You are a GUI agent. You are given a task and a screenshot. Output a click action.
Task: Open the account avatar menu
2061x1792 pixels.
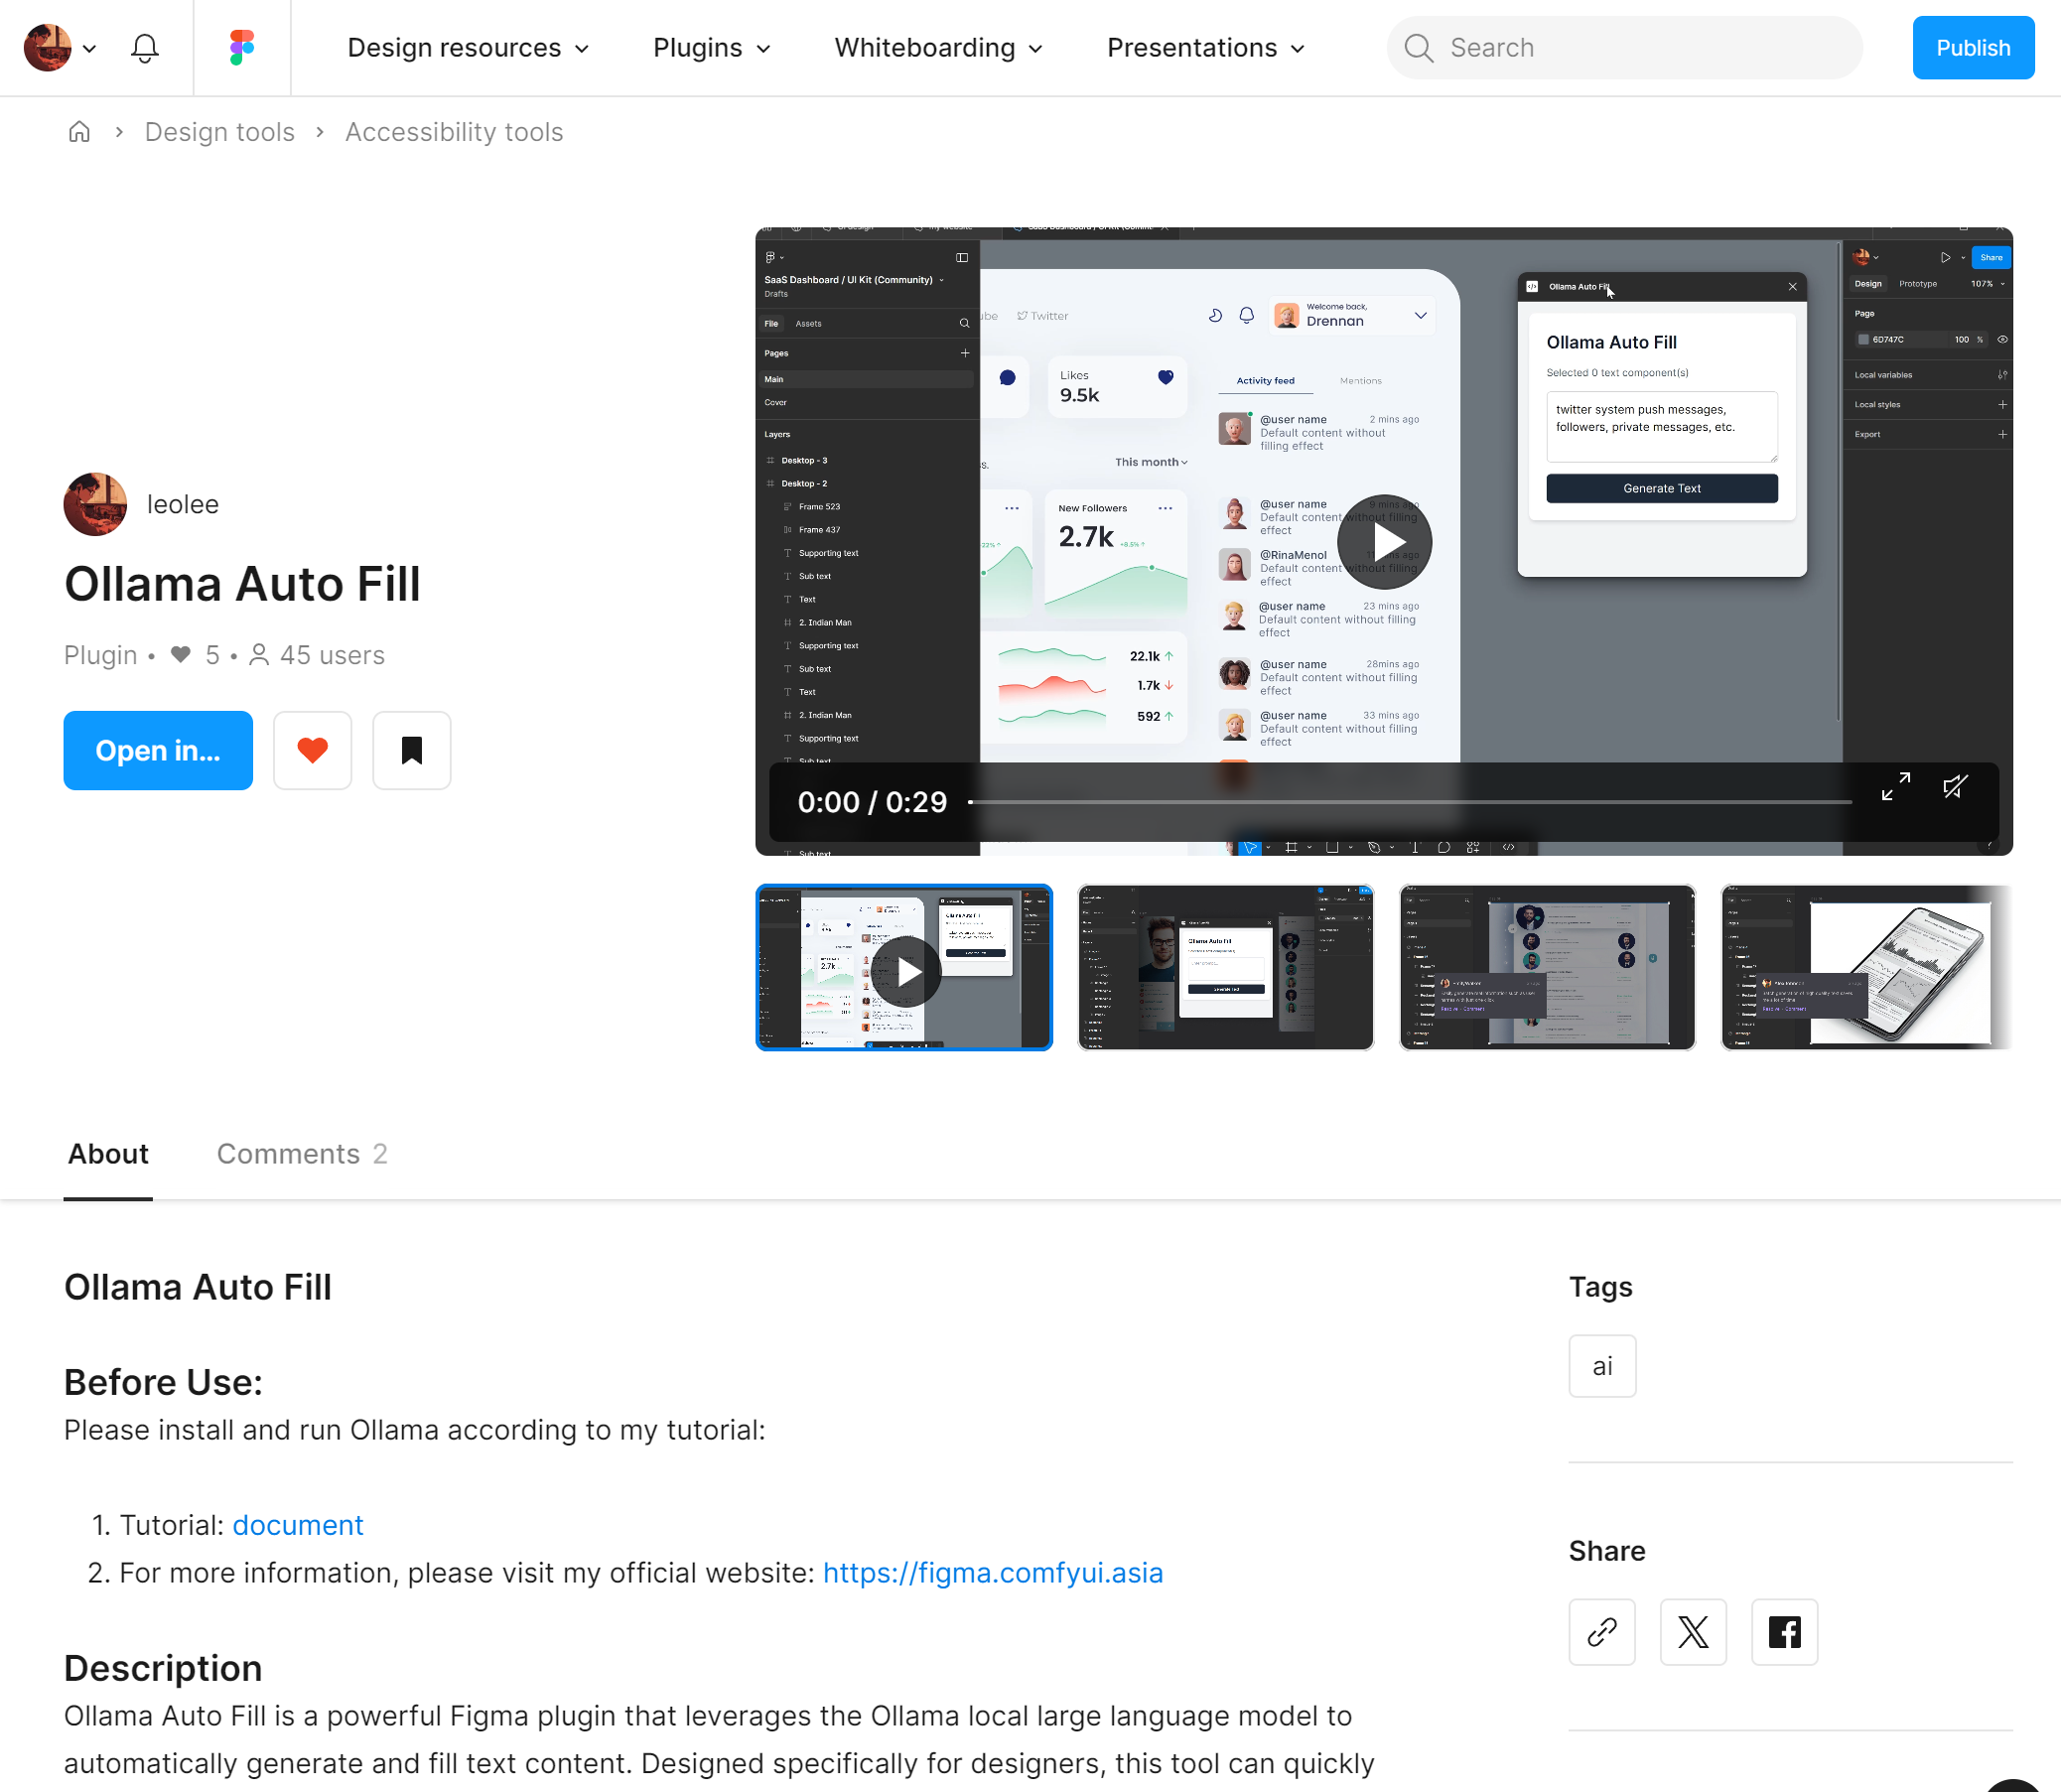click(59, 48)
